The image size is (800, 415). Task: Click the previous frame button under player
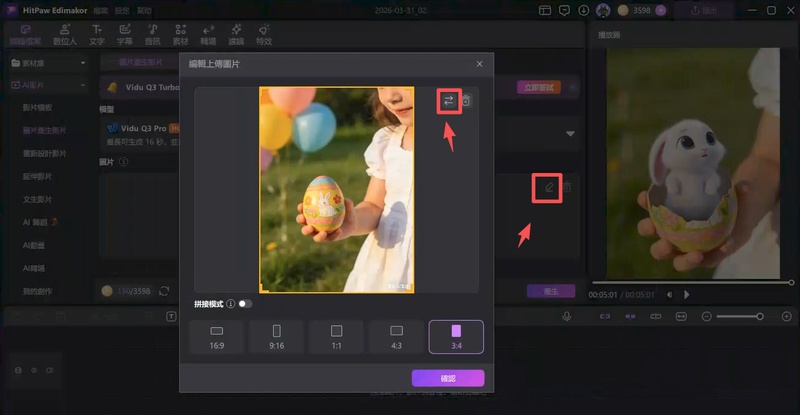(669, 295)
